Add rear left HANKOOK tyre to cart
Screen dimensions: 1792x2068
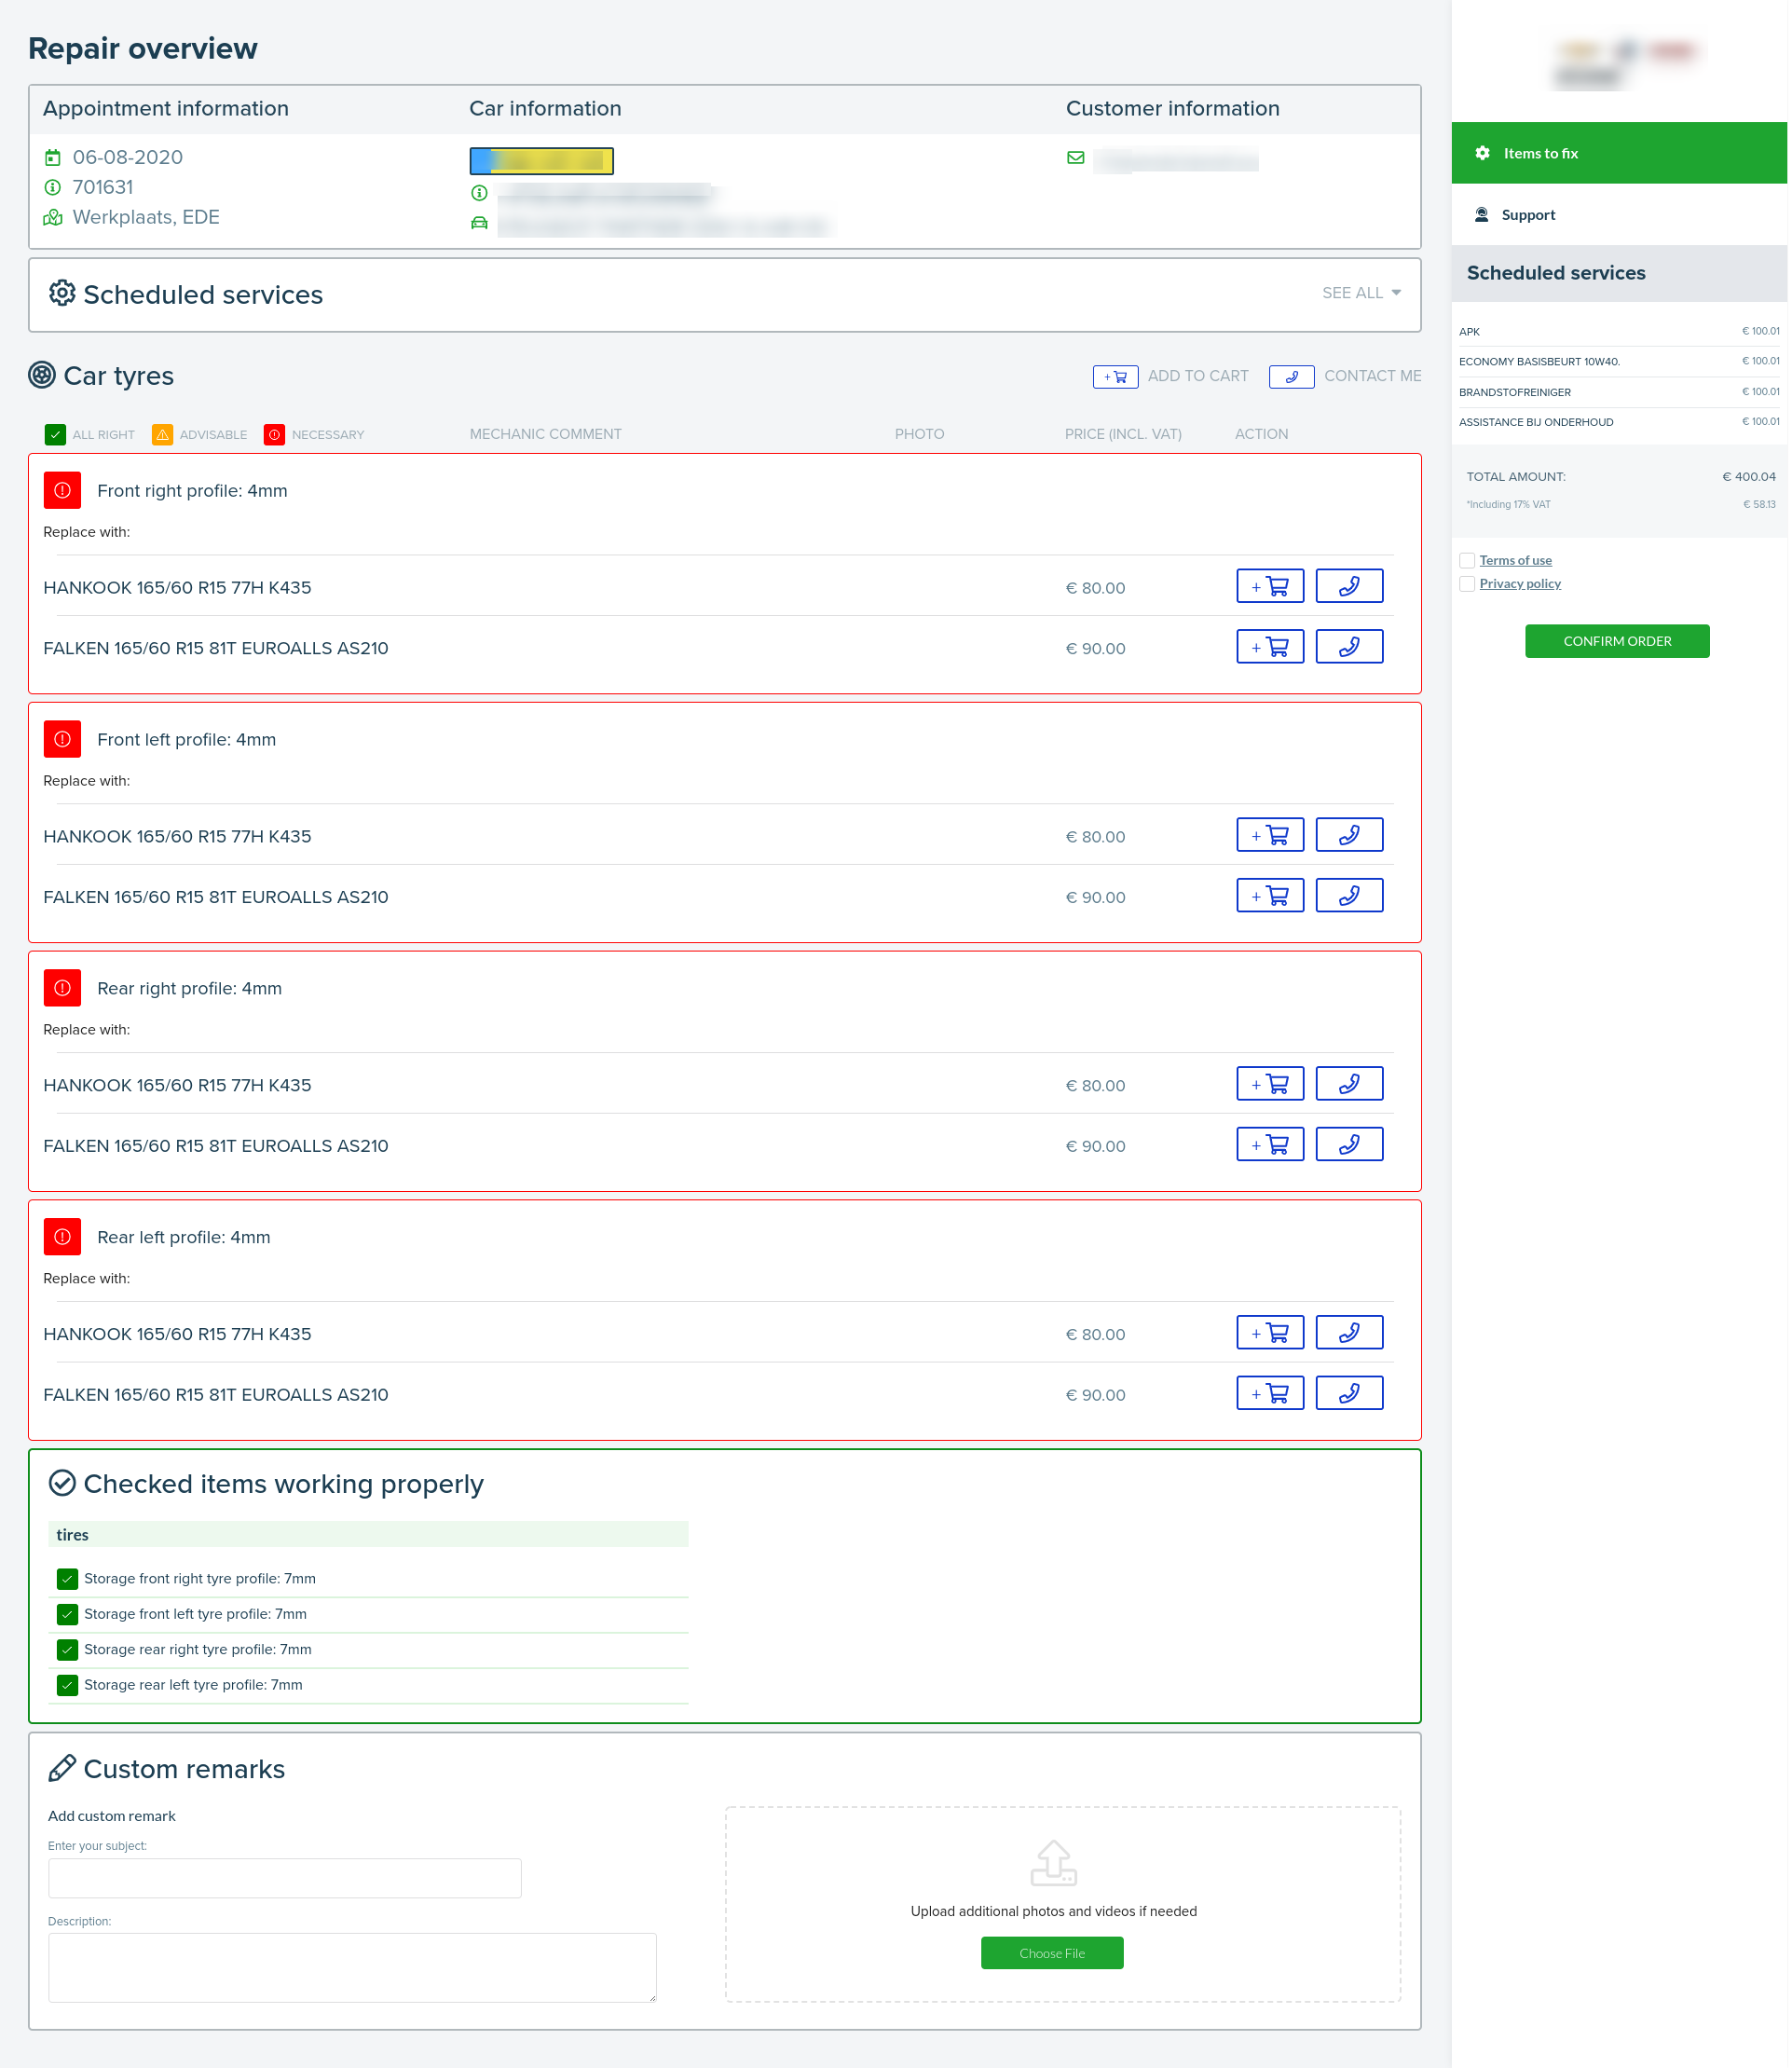coord(1270,1333)
